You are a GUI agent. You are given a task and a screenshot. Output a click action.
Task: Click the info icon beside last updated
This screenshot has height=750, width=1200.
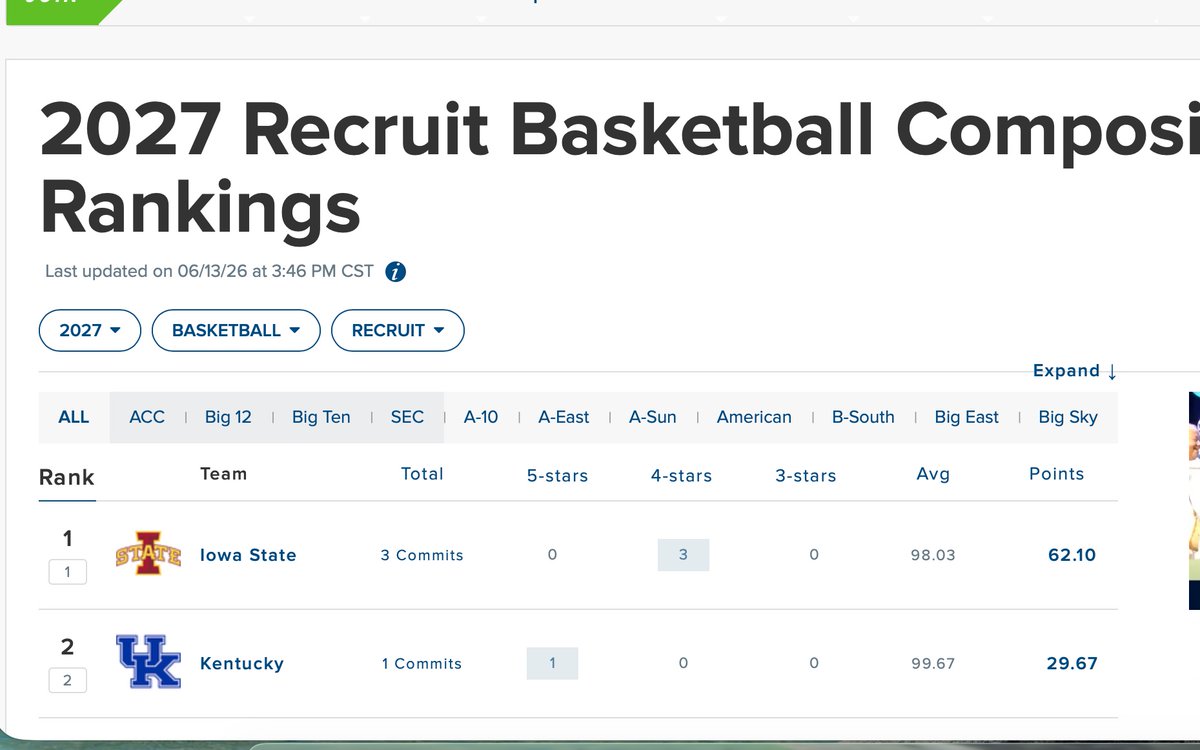click(396, 271)
